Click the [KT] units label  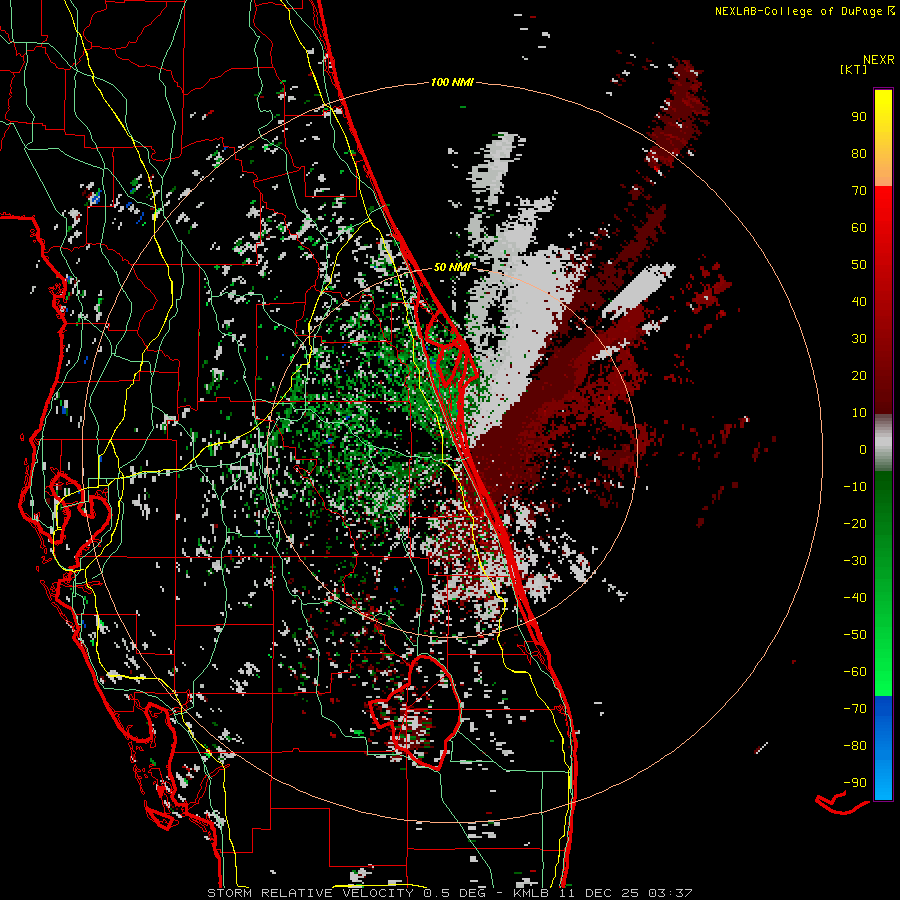click(x=853, y=69)
